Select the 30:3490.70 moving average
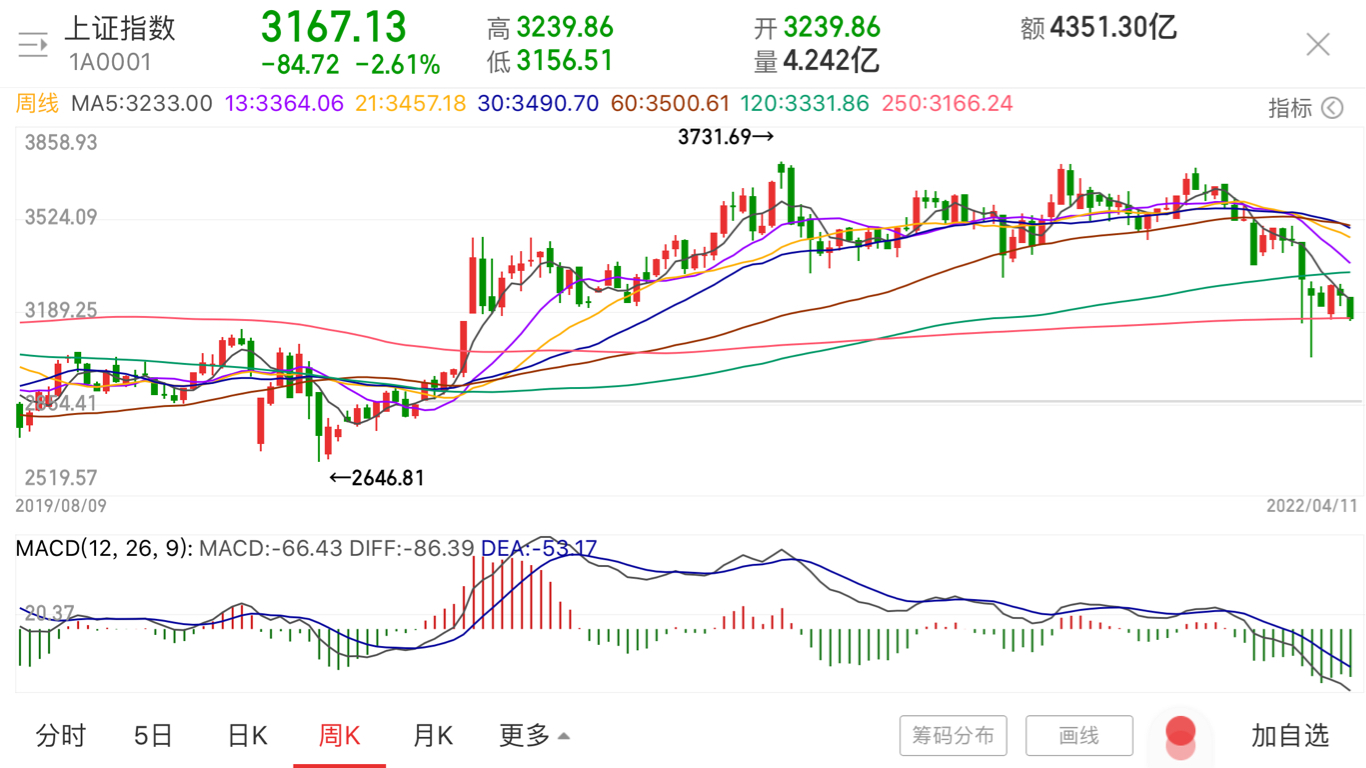Image resolution: width=1366 pixels, height=768 pixels. pyautogui.click(x=537, y=103)
